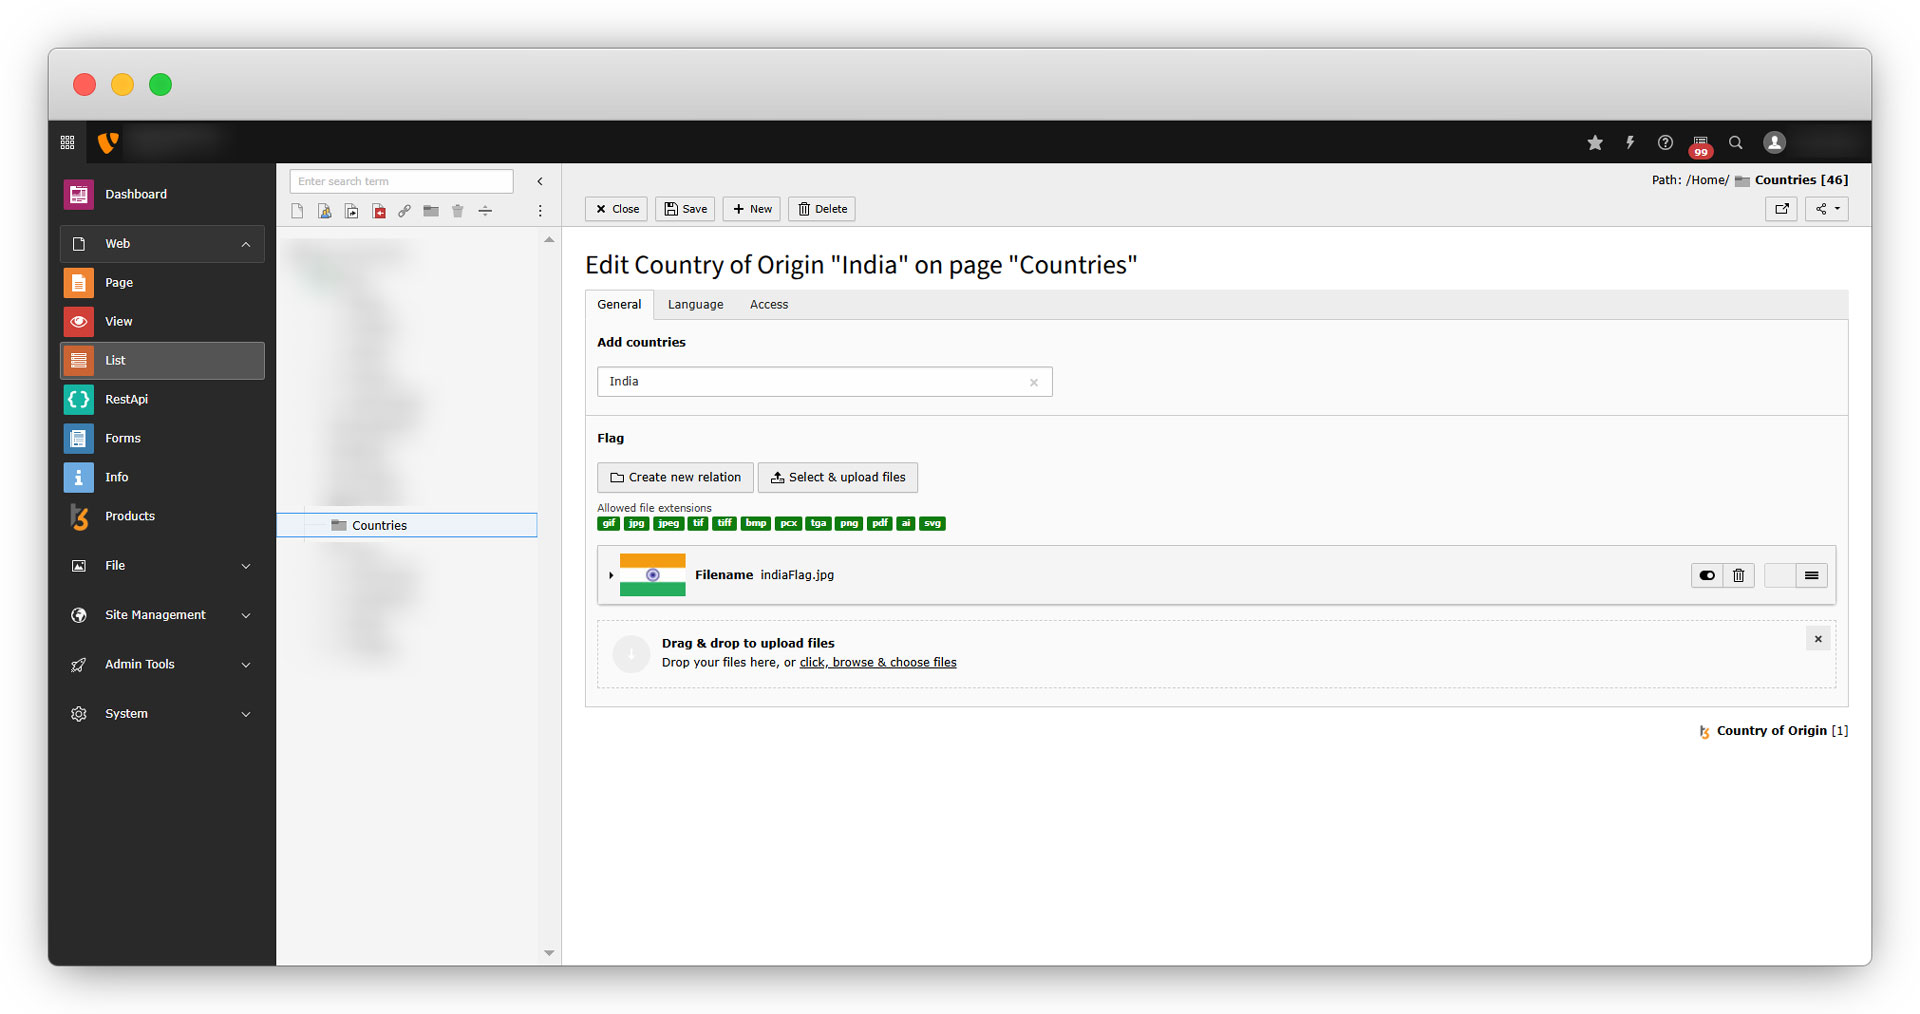Viewport: 1920px width, 1014px height.
Task: Open system information icon with 99 badge
Action: 1700,144
